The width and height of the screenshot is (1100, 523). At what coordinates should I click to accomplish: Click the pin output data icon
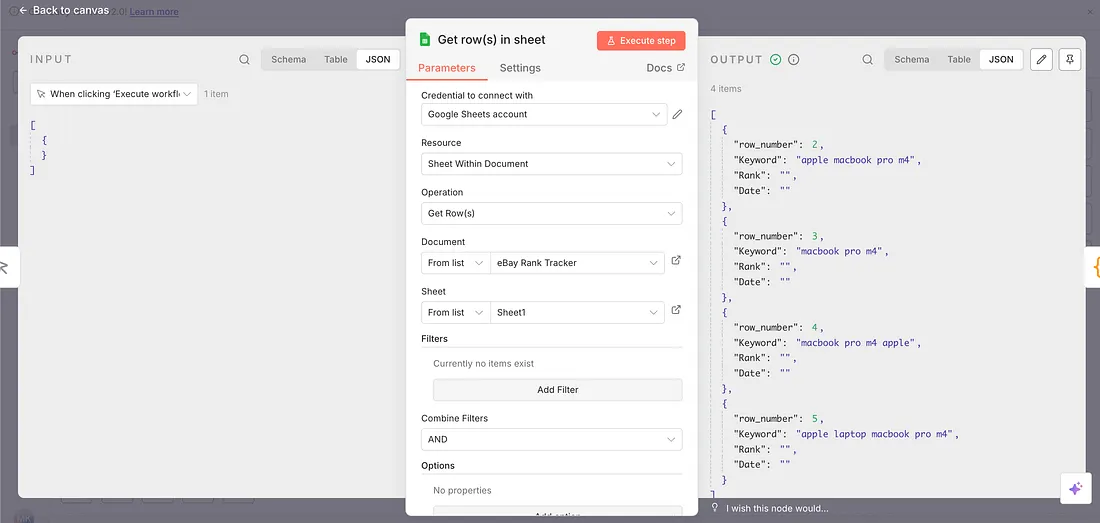click(1070, 60)
